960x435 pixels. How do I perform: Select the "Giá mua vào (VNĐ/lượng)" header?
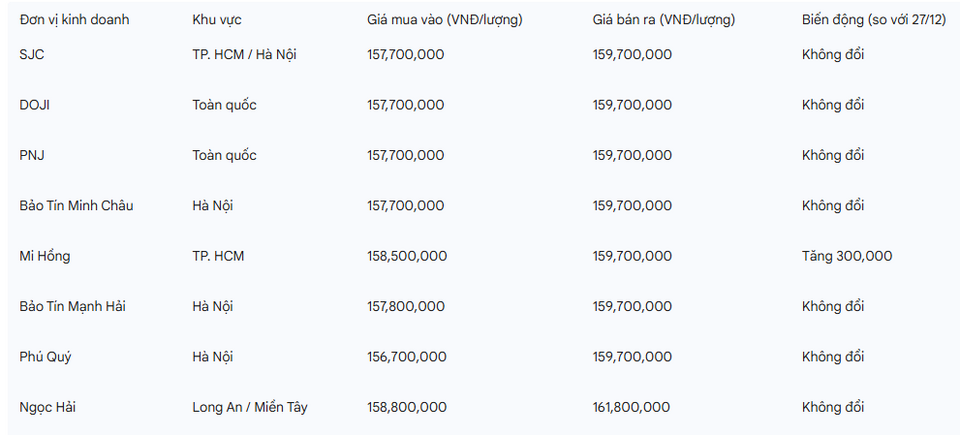pos(444,19)
